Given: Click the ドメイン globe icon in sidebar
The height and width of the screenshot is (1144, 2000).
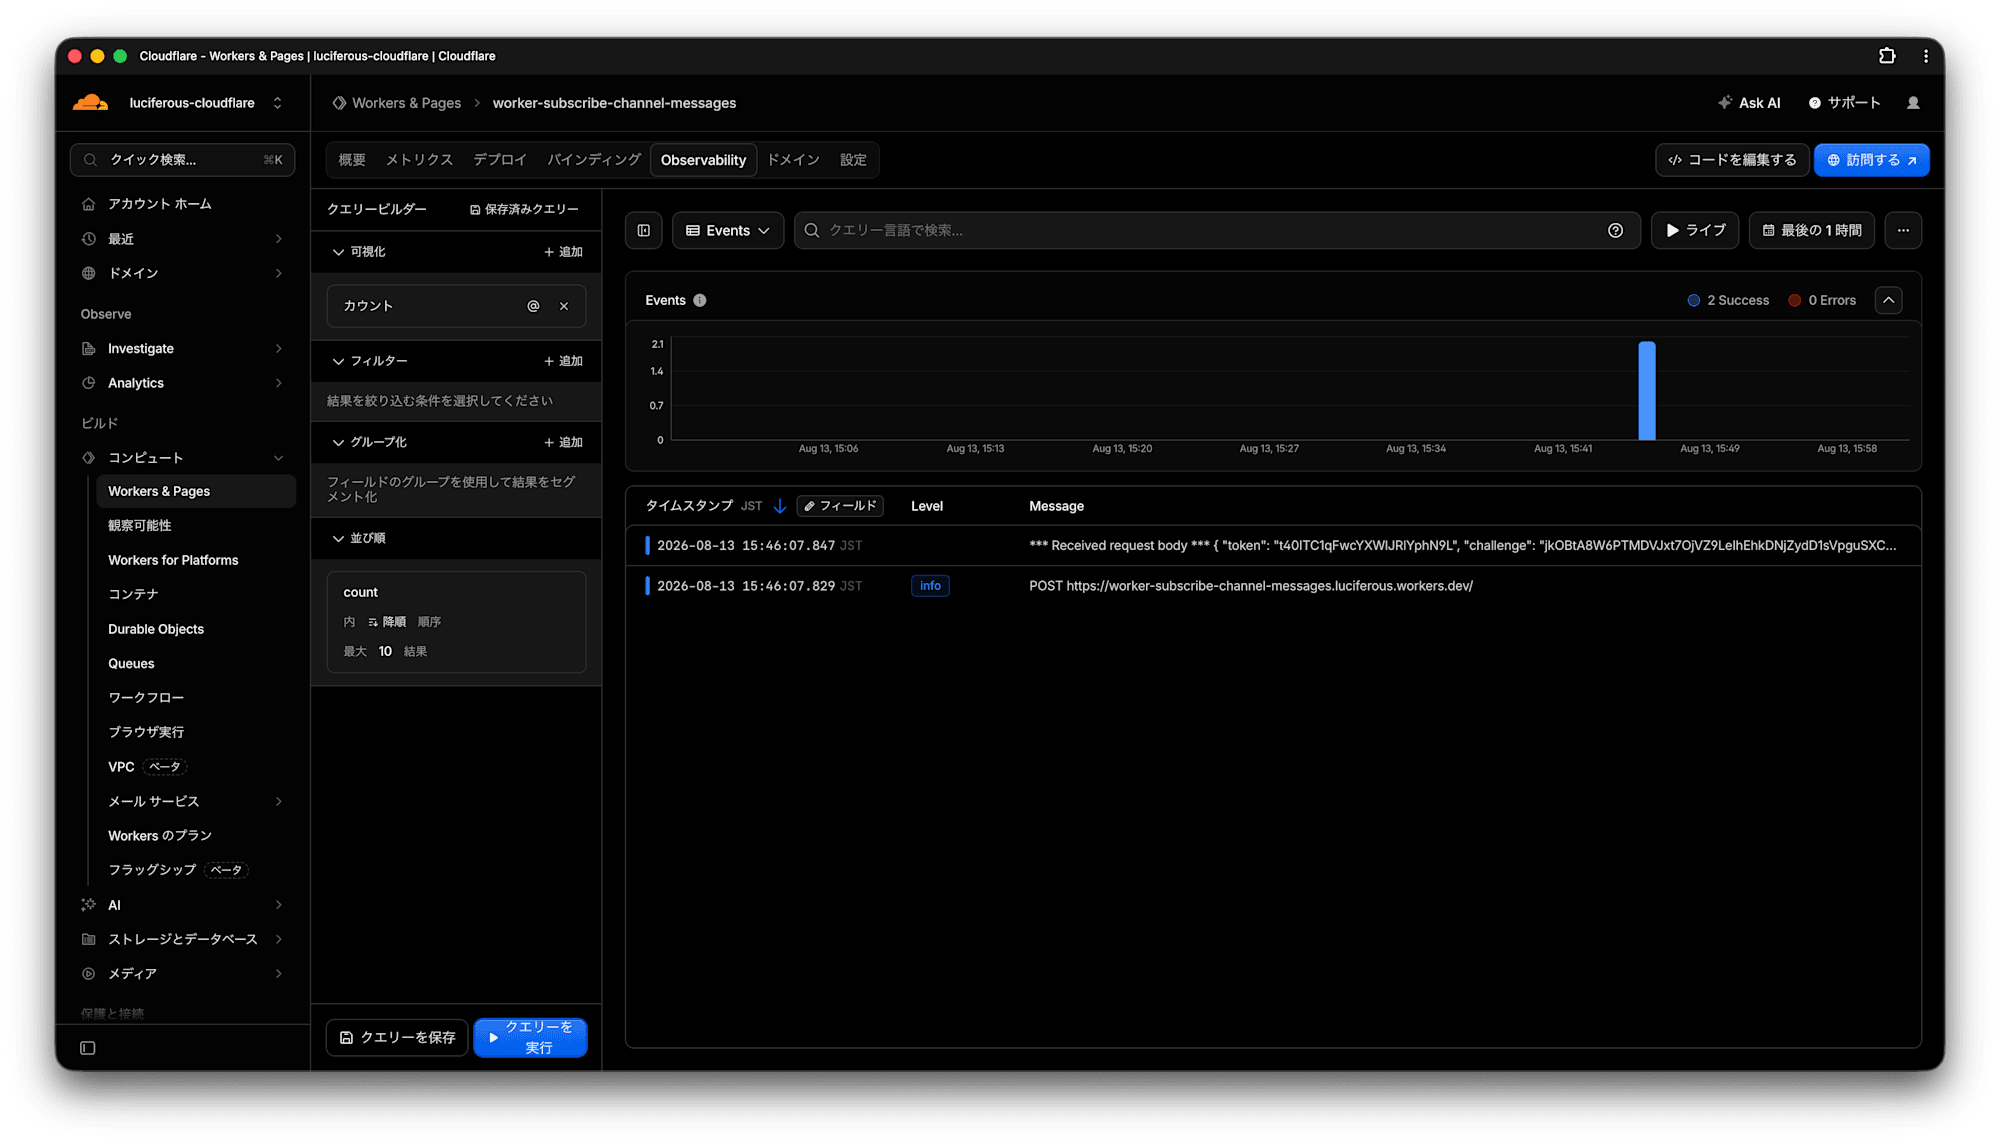Looking at the screenshot, I should coord(89,273).
